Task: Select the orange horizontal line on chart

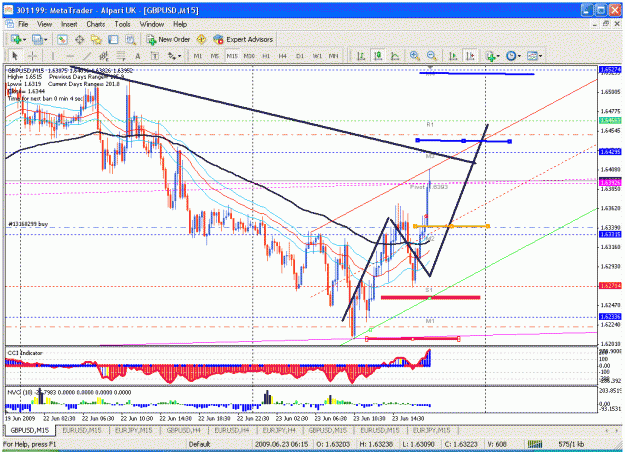Action: coord(452,226)
